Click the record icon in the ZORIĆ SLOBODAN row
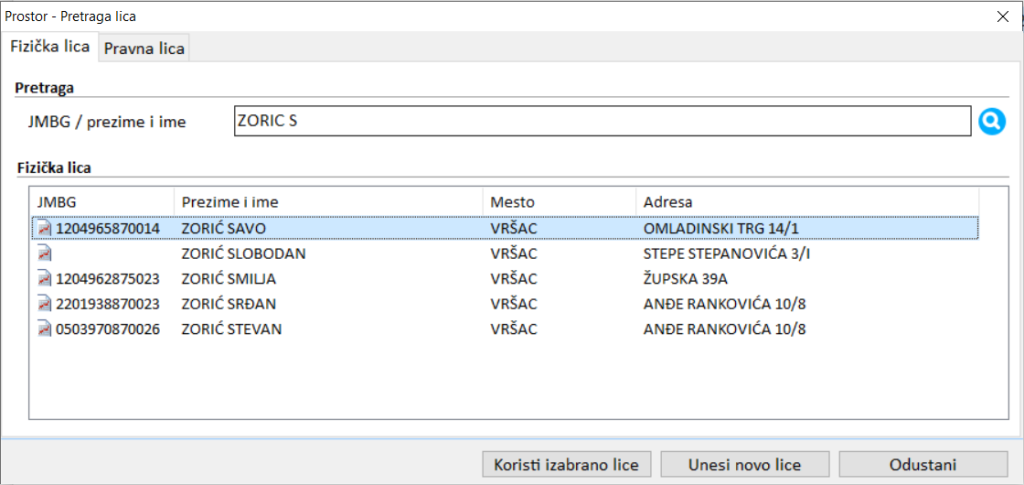 44,253
